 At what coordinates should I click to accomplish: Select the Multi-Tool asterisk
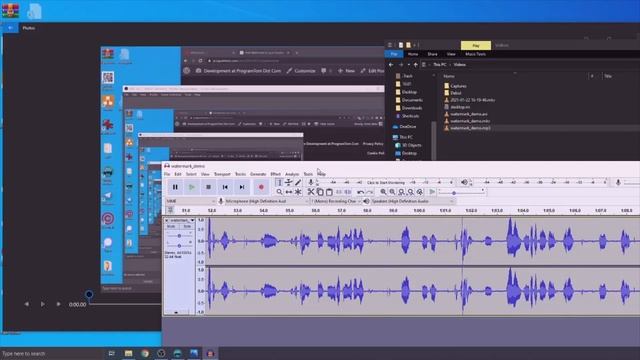click(x=298, y=192)
